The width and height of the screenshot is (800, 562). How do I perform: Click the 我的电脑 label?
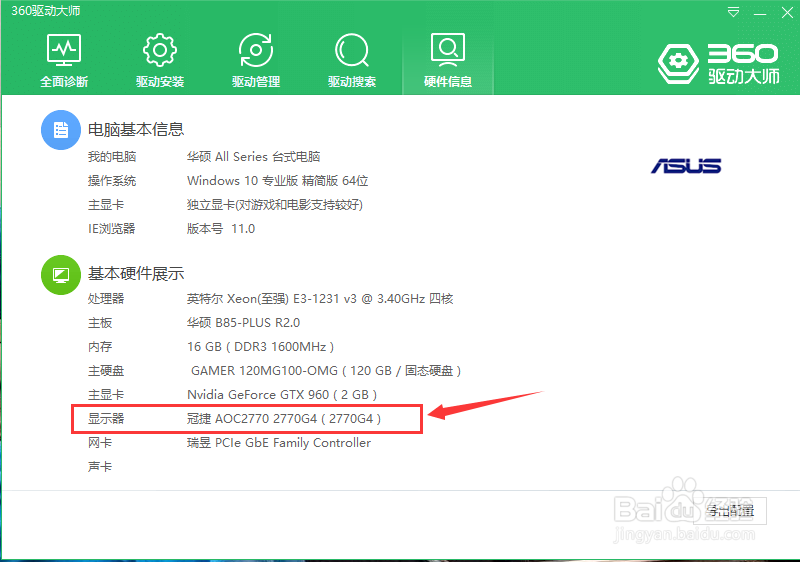(112, 157)
